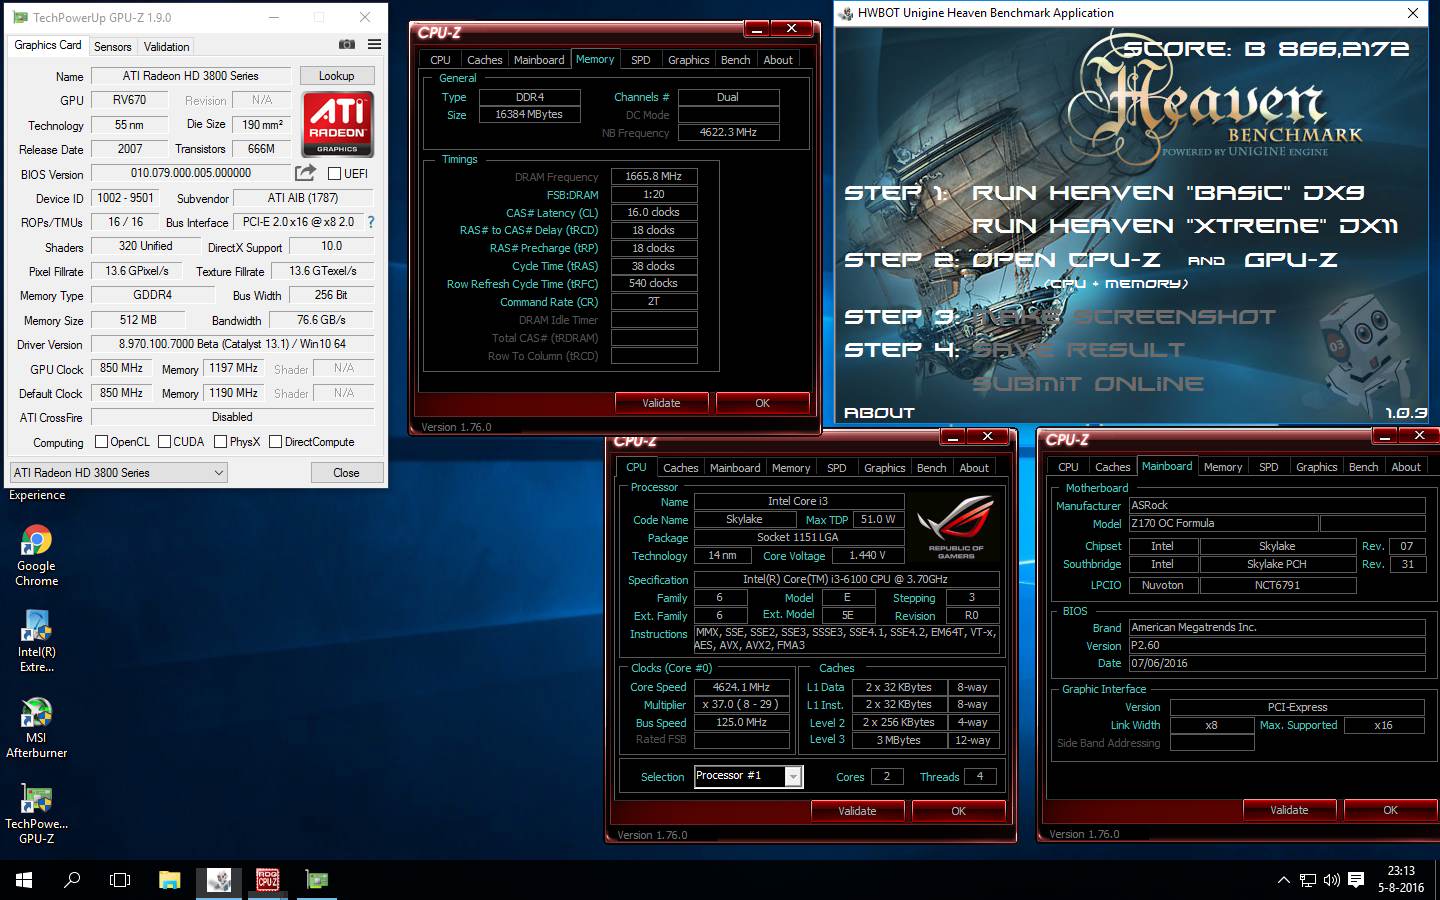Click RUN HEAVEN "XTREME" DX11 option
Viewport: 1440px width, 900px height.
coord(1185,226)
